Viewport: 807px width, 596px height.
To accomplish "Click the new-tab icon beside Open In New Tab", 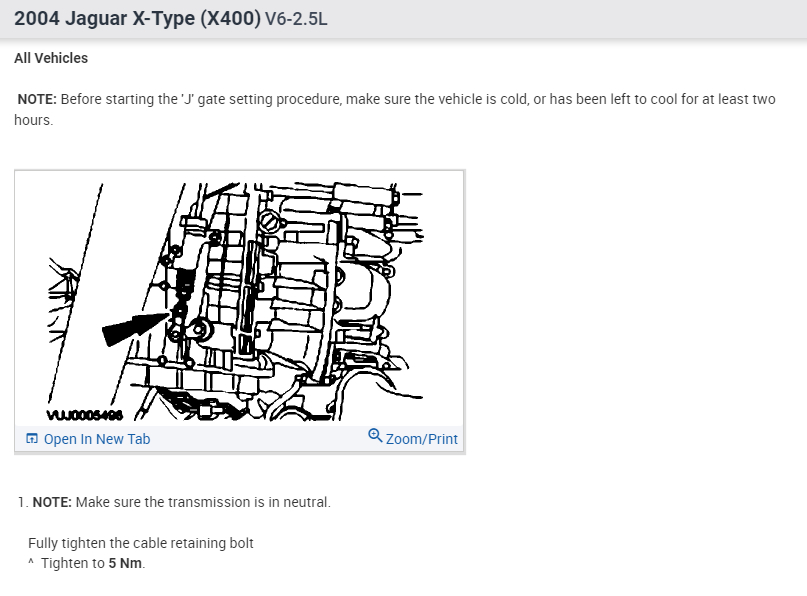I will pos(32,439).
